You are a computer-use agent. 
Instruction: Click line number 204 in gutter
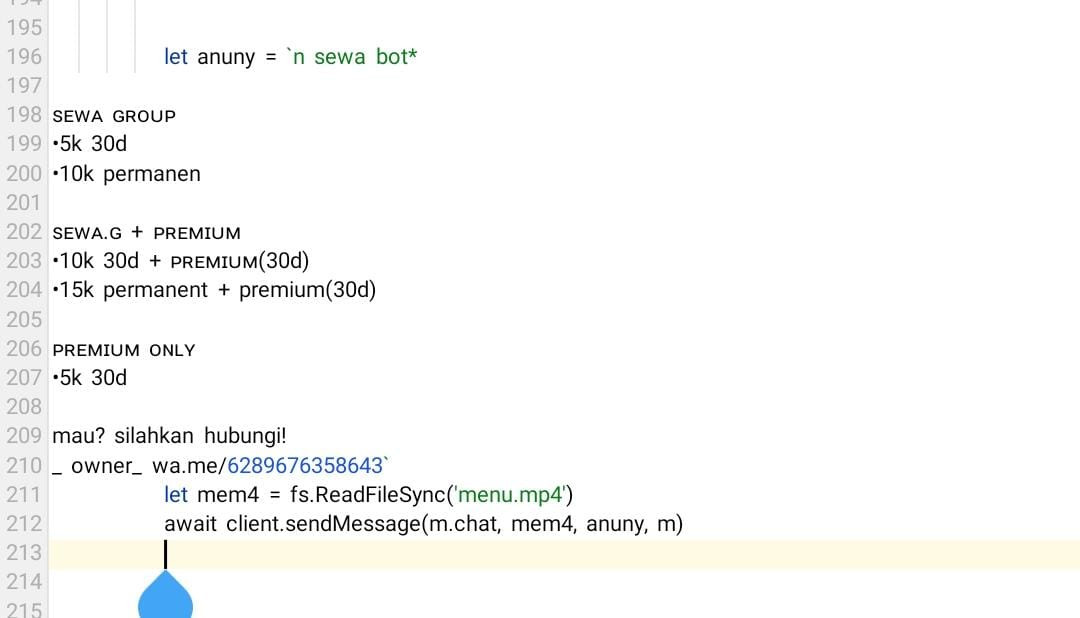click(24, 289)
